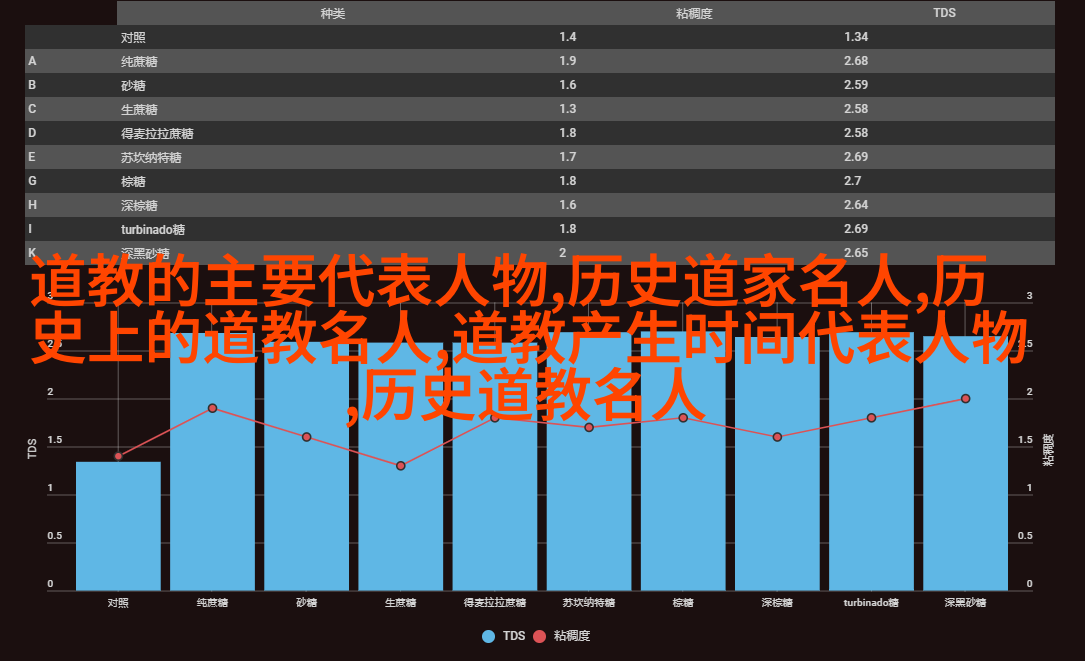The height and width of the screenshot is (661, 1085).
Task: Click the red viscosity point above 纯蔗糖
Action: [212, 408]
